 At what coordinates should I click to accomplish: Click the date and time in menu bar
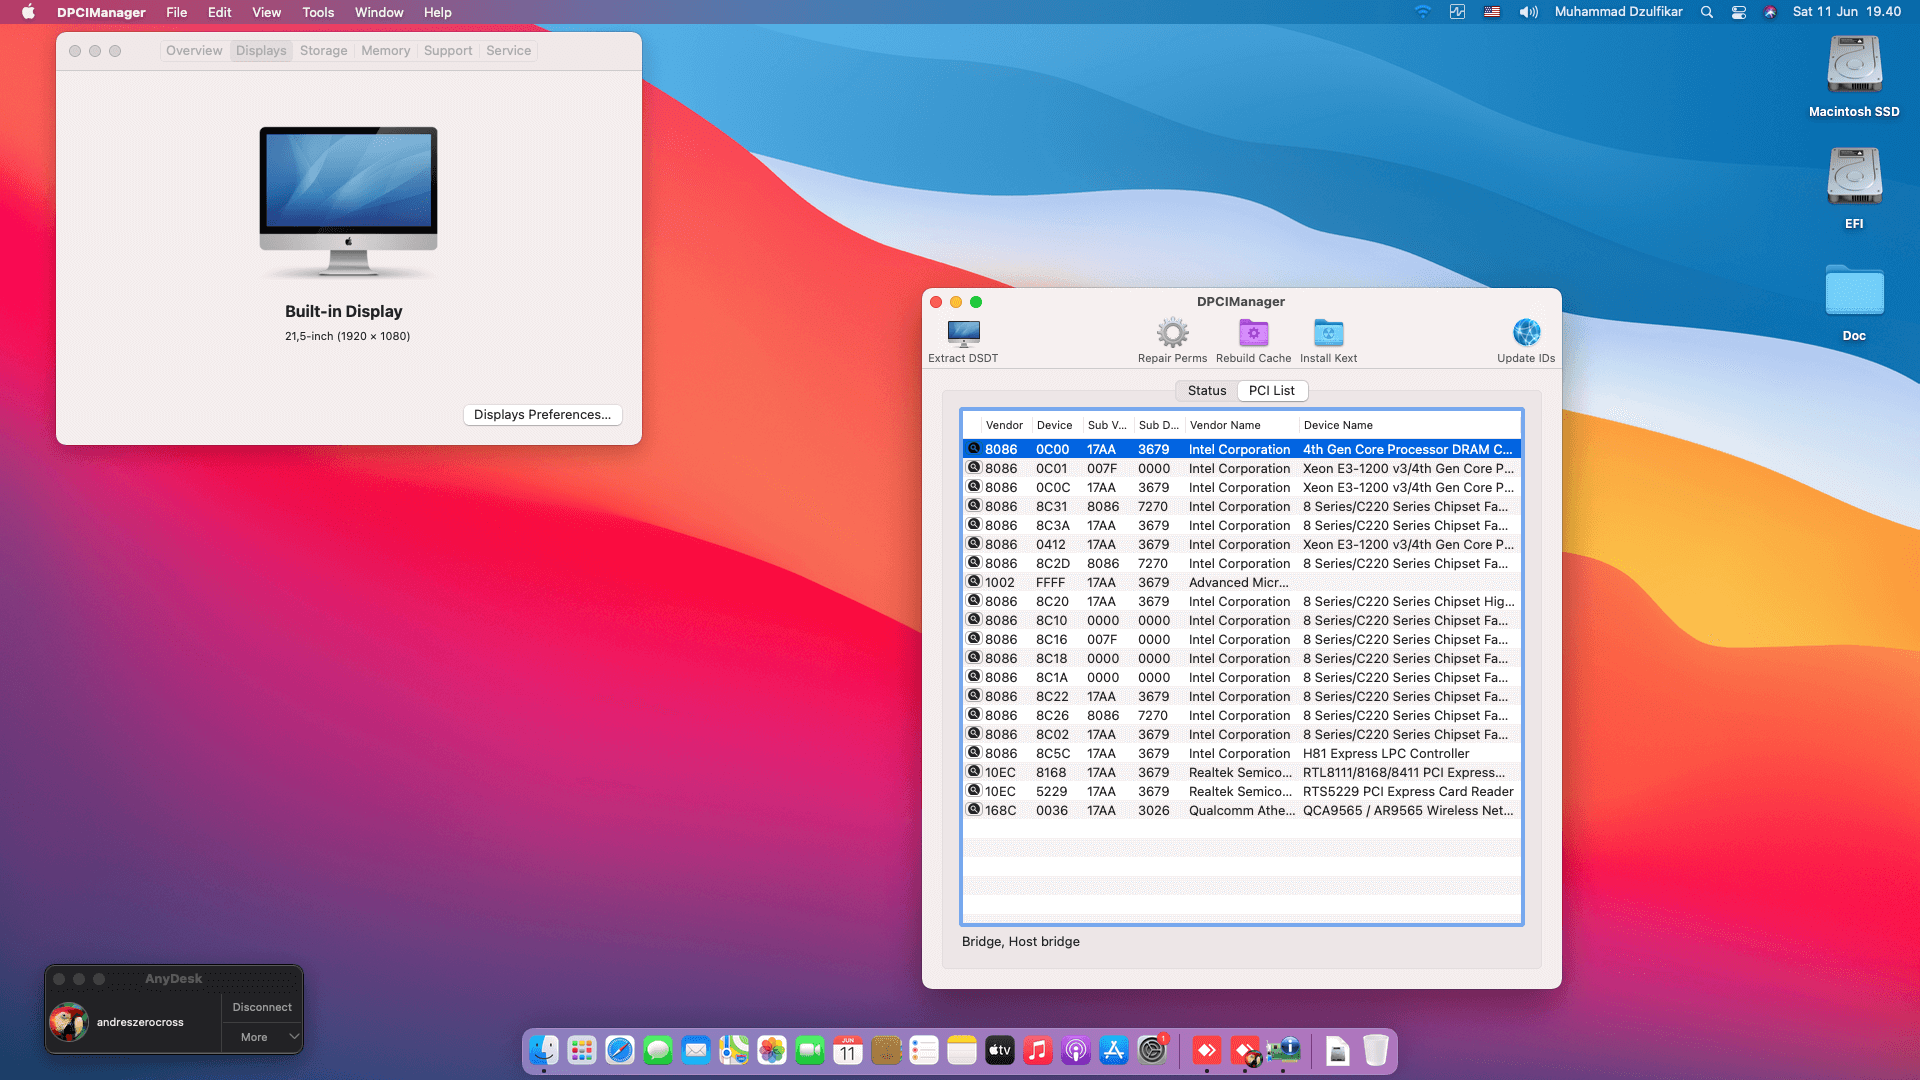coord(1846,12)
